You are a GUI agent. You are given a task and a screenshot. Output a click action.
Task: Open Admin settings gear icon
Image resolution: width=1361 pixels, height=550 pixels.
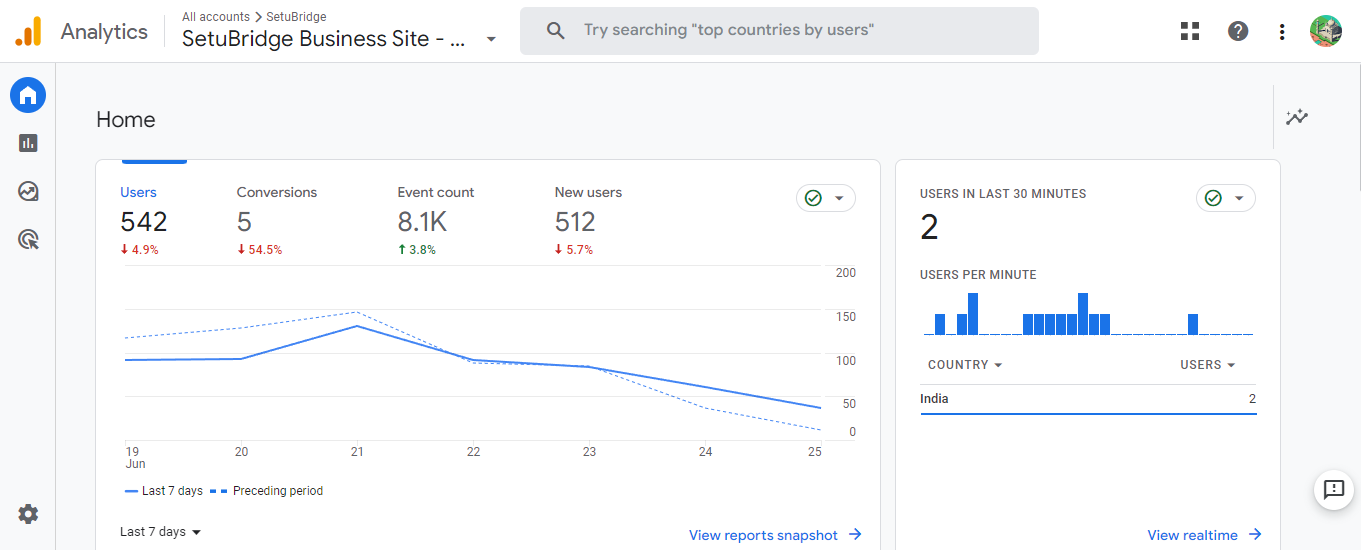28,514
